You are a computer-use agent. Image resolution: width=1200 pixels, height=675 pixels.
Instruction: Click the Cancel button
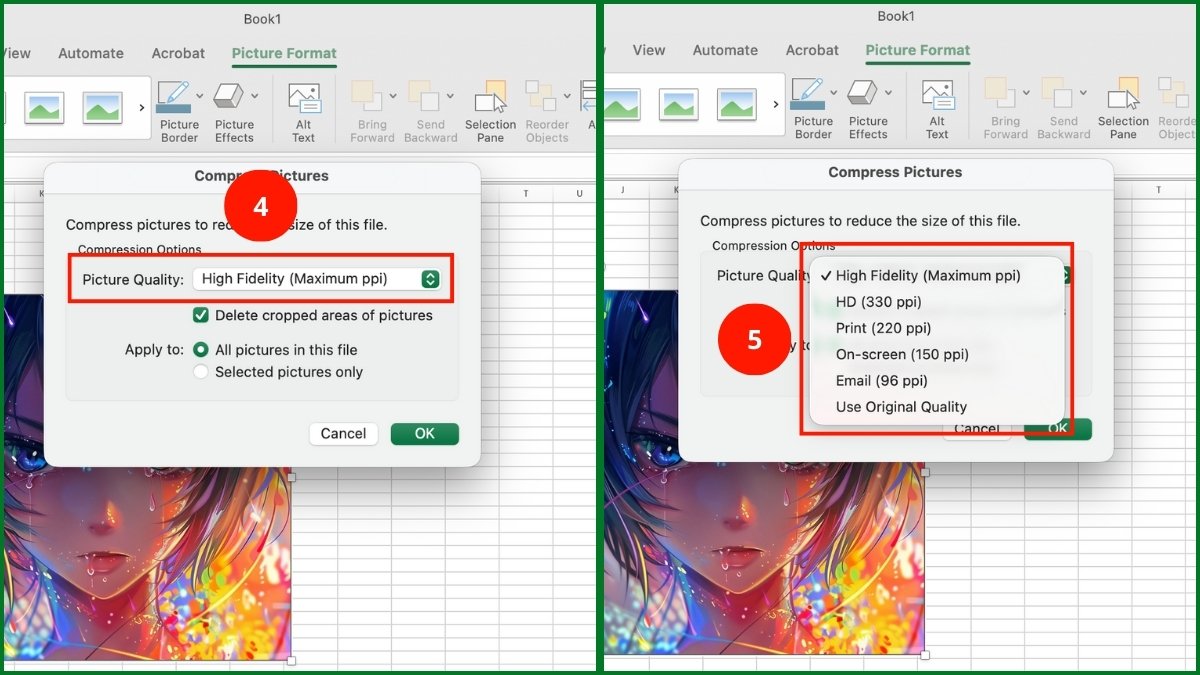coord(343,433)
